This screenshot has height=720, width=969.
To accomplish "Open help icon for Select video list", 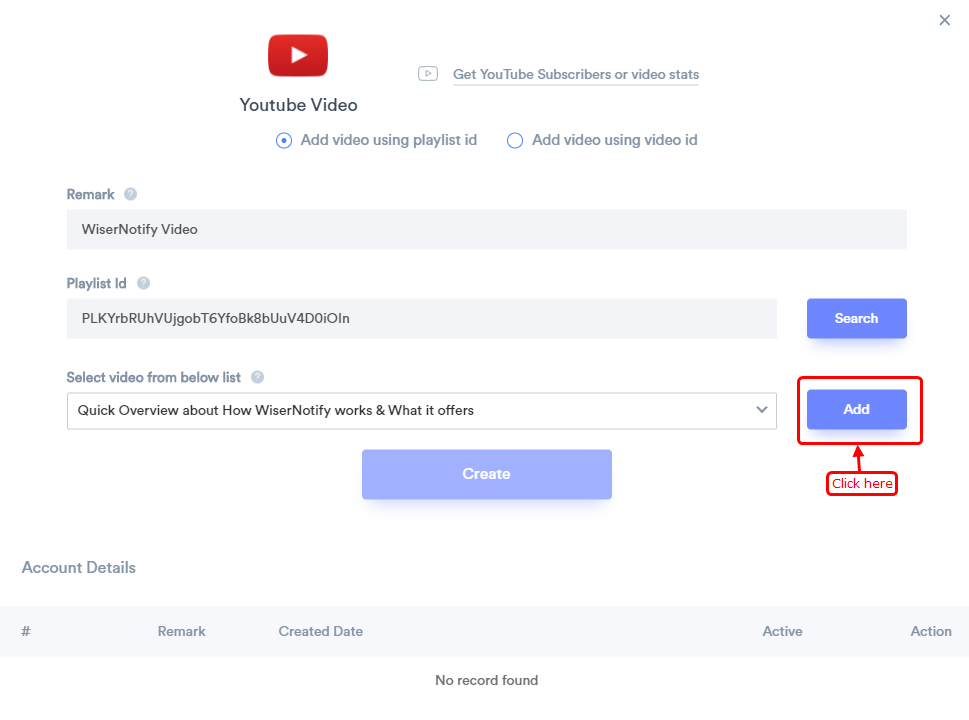I will point(258,377).
